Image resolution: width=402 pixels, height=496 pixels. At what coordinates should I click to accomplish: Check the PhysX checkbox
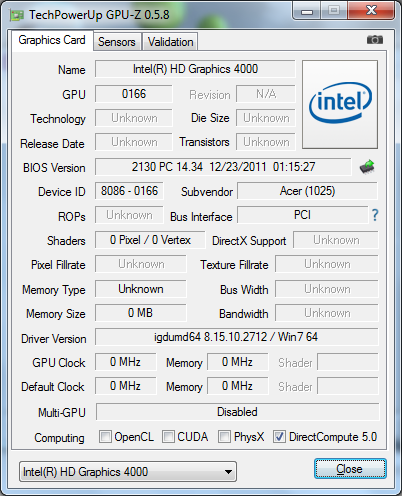[224, 436]
